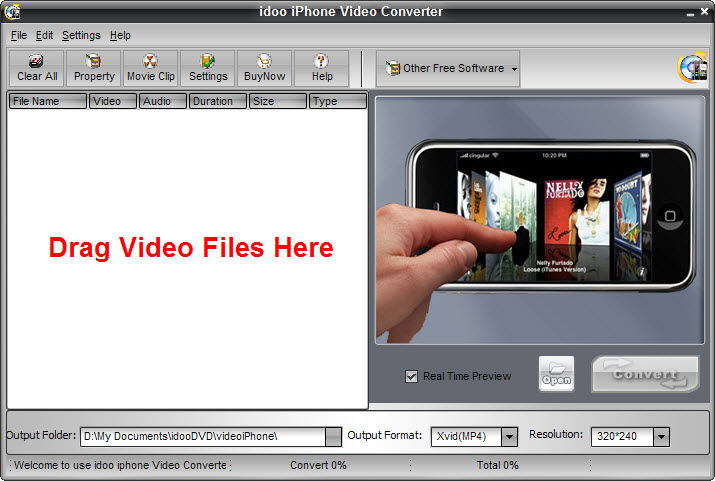The image size is (715, 481).
Task: Browse for output folder button
Action: click(333, 436)
